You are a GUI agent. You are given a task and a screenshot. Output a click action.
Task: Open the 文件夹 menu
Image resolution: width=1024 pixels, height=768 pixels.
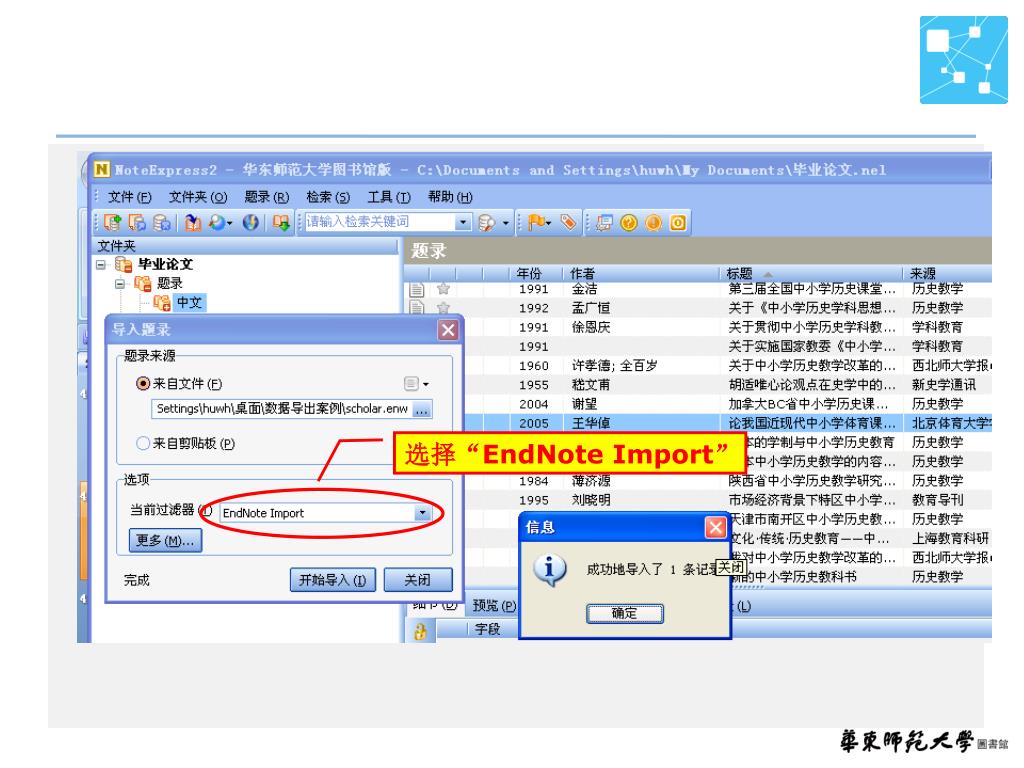[x=198, y=197]
